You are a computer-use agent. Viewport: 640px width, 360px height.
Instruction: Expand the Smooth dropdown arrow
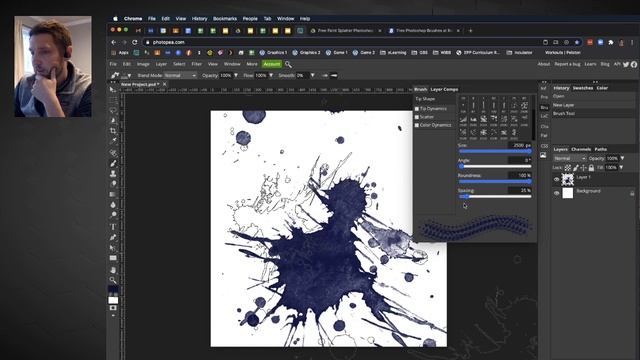(312, 76)
